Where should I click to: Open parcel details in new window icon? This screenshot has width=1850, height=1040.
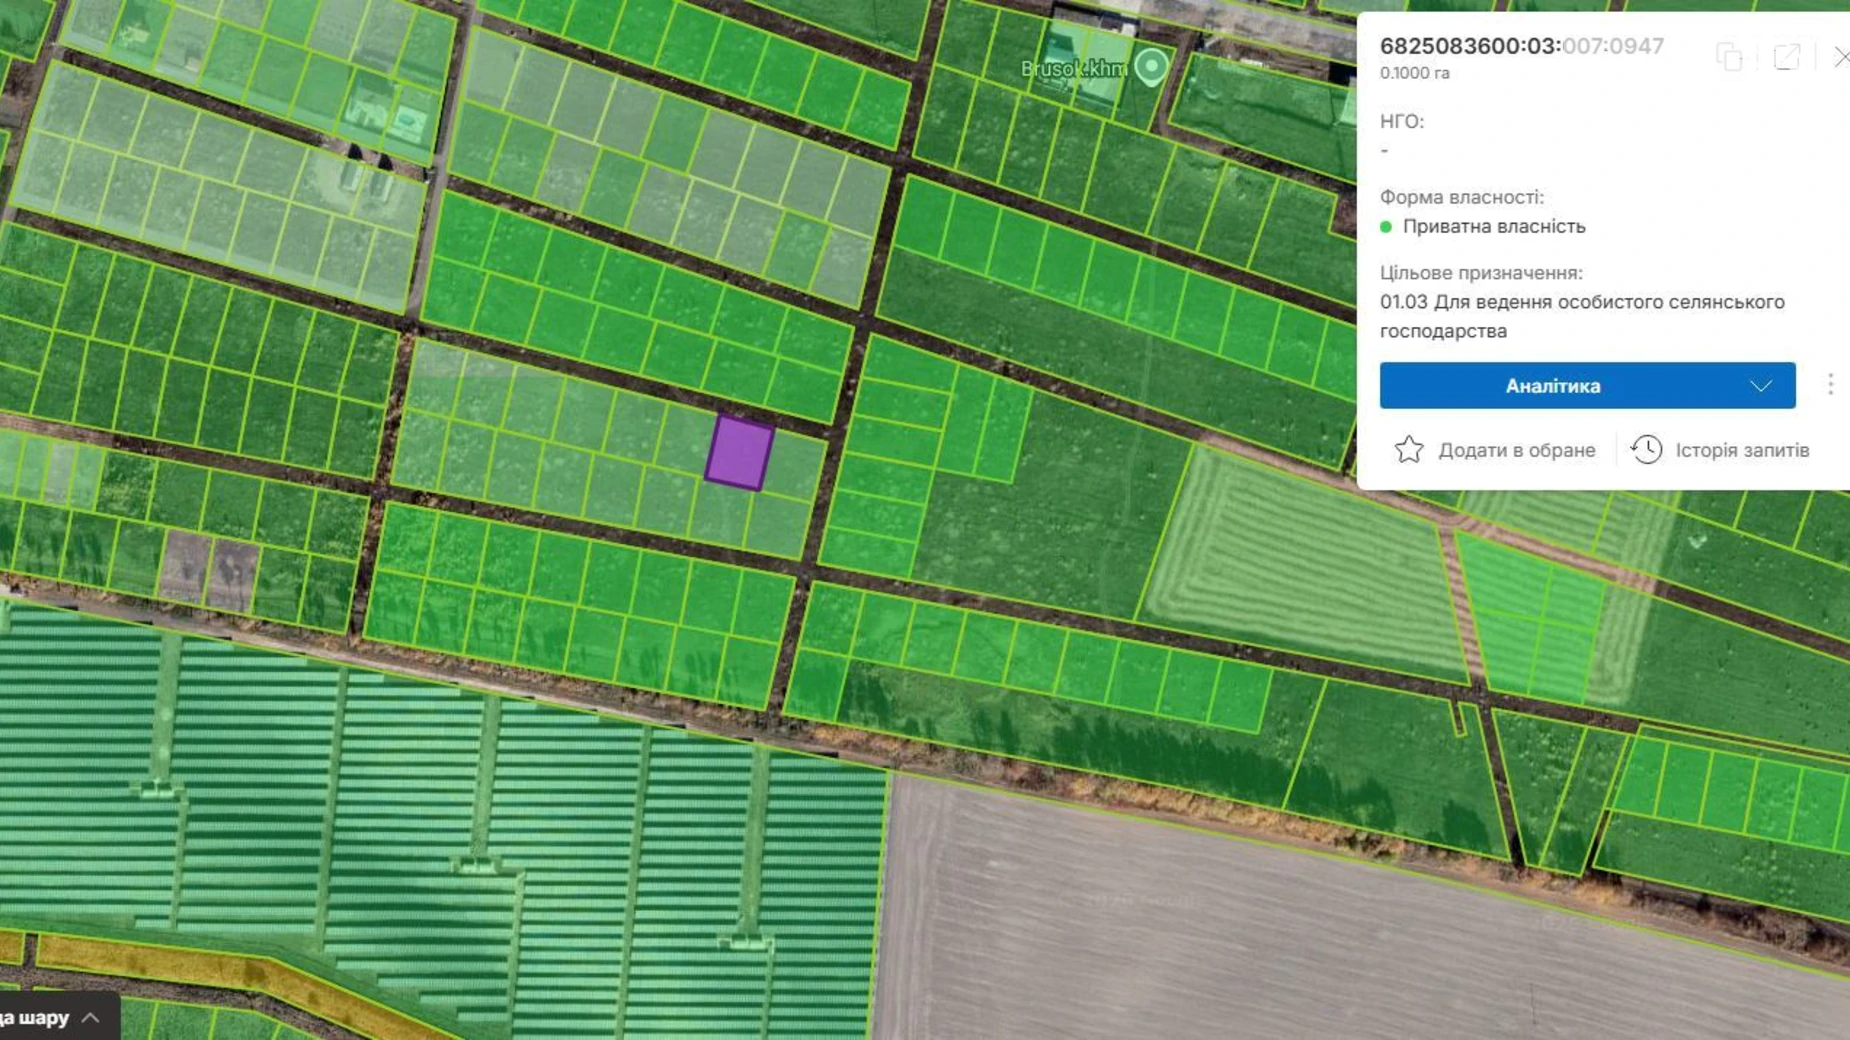(1786, 57)
